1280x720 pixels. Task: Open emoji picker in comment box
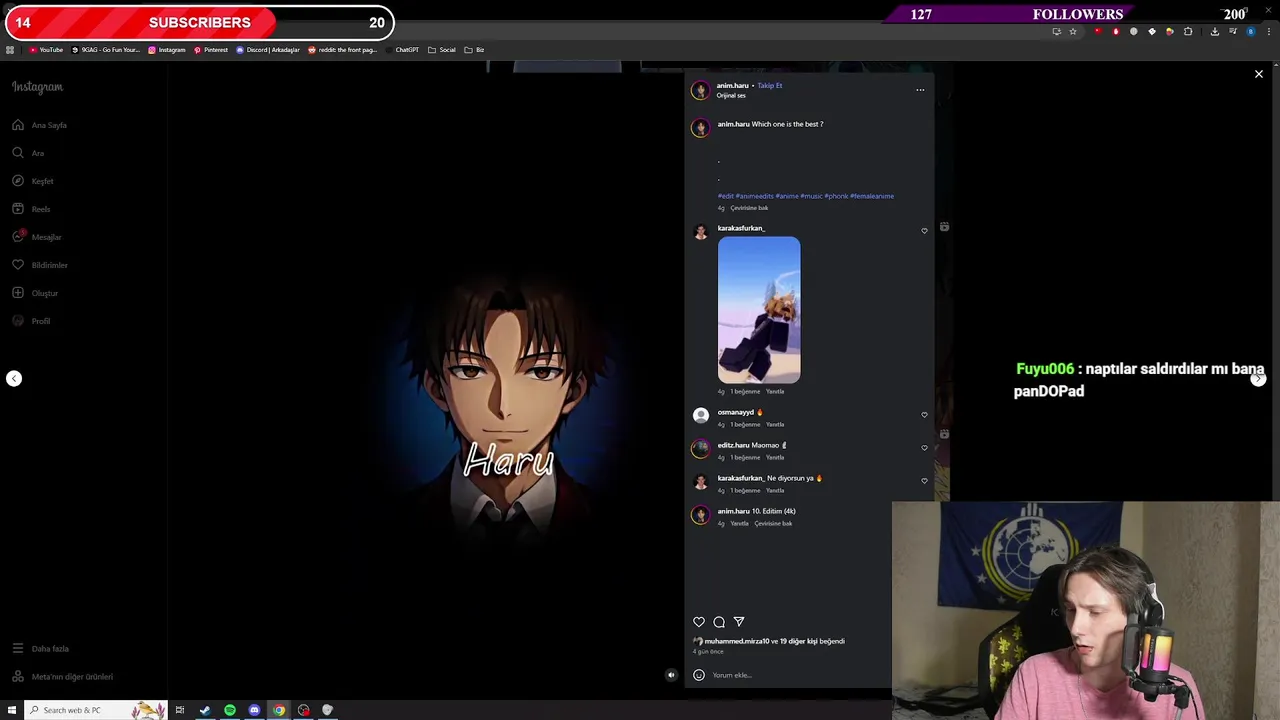pyautogui.click(x=699, y=675)
